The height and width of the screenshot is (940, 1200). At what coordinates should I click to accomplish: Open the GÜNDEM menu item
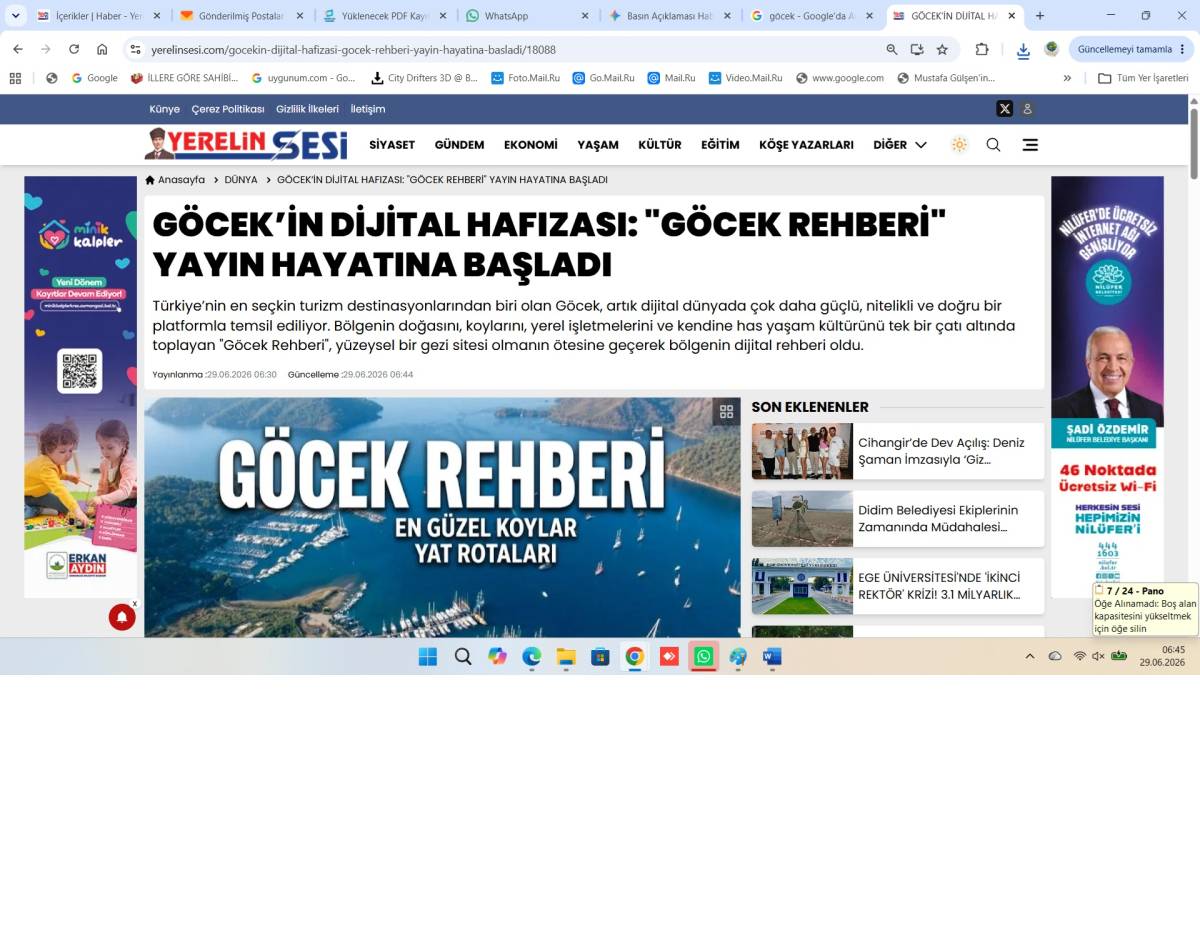click(459, 145)
